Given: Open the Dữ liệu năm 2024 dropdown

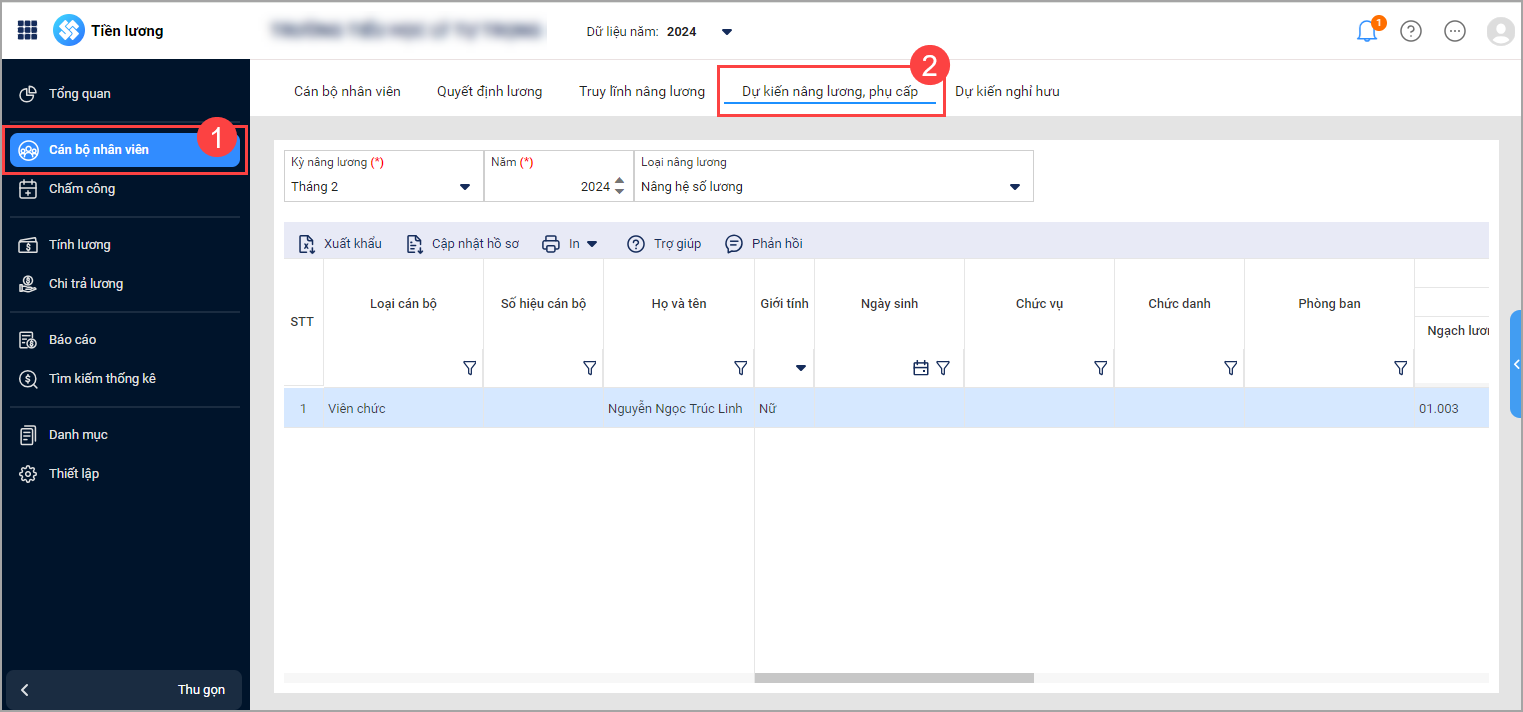Looking at the screenshot, I should [x=727, y=32].
